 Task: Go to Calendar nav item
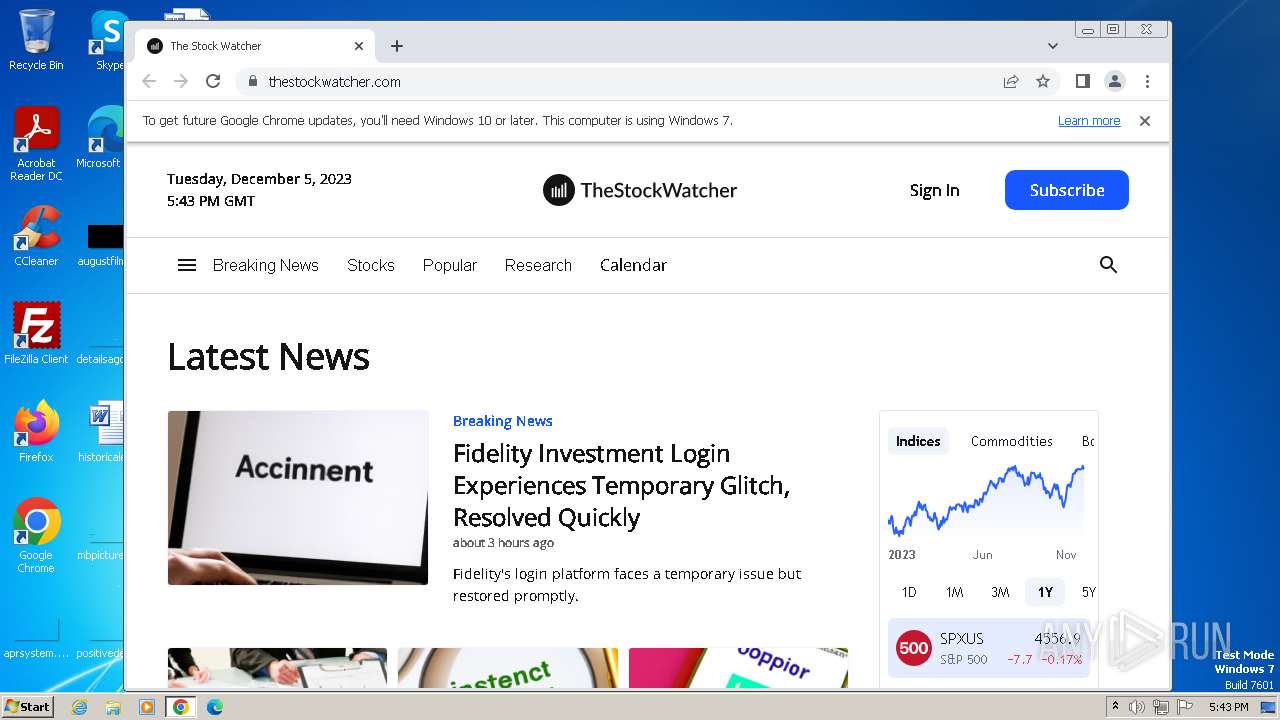633,265
